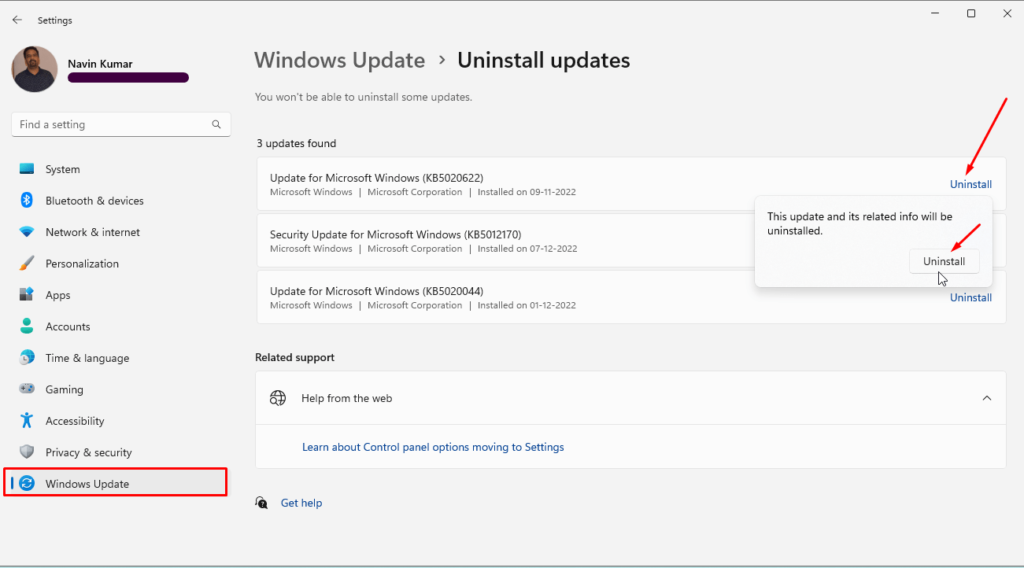Uninstall update KB5020044 via its link
This screenshot has height=568, width=1024.
tap(970, 297)
